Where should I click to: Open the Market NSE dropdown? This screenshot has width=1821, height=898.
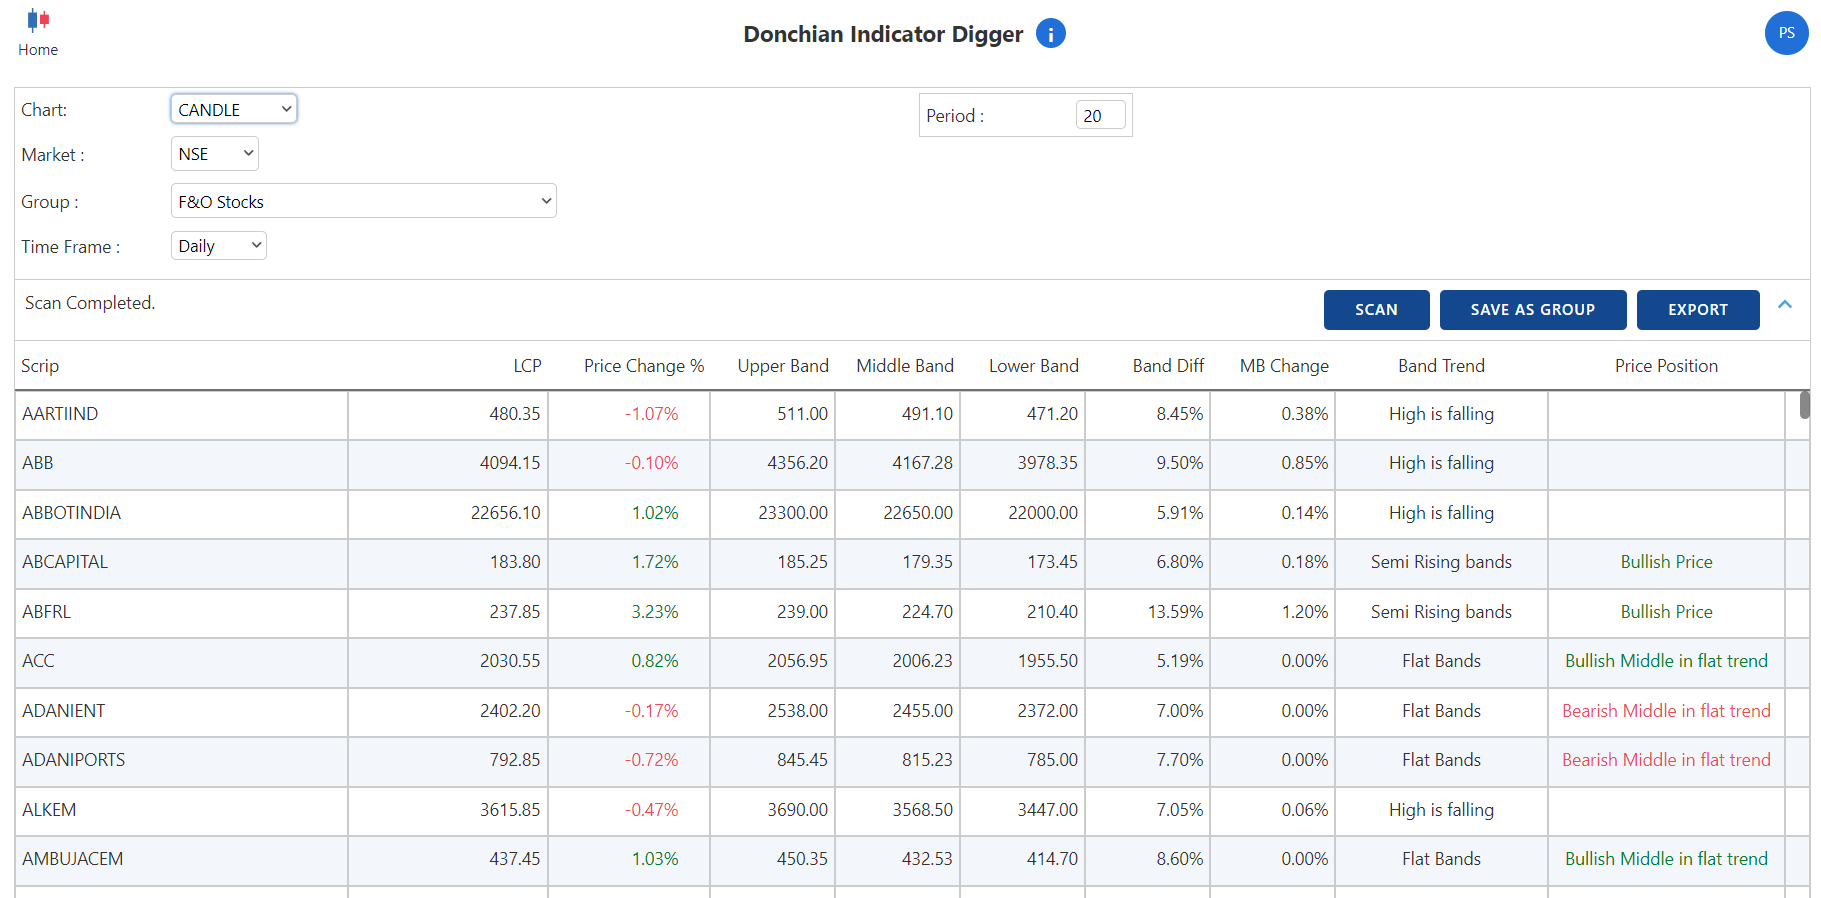pyautogui.click(x=214, y=154)
